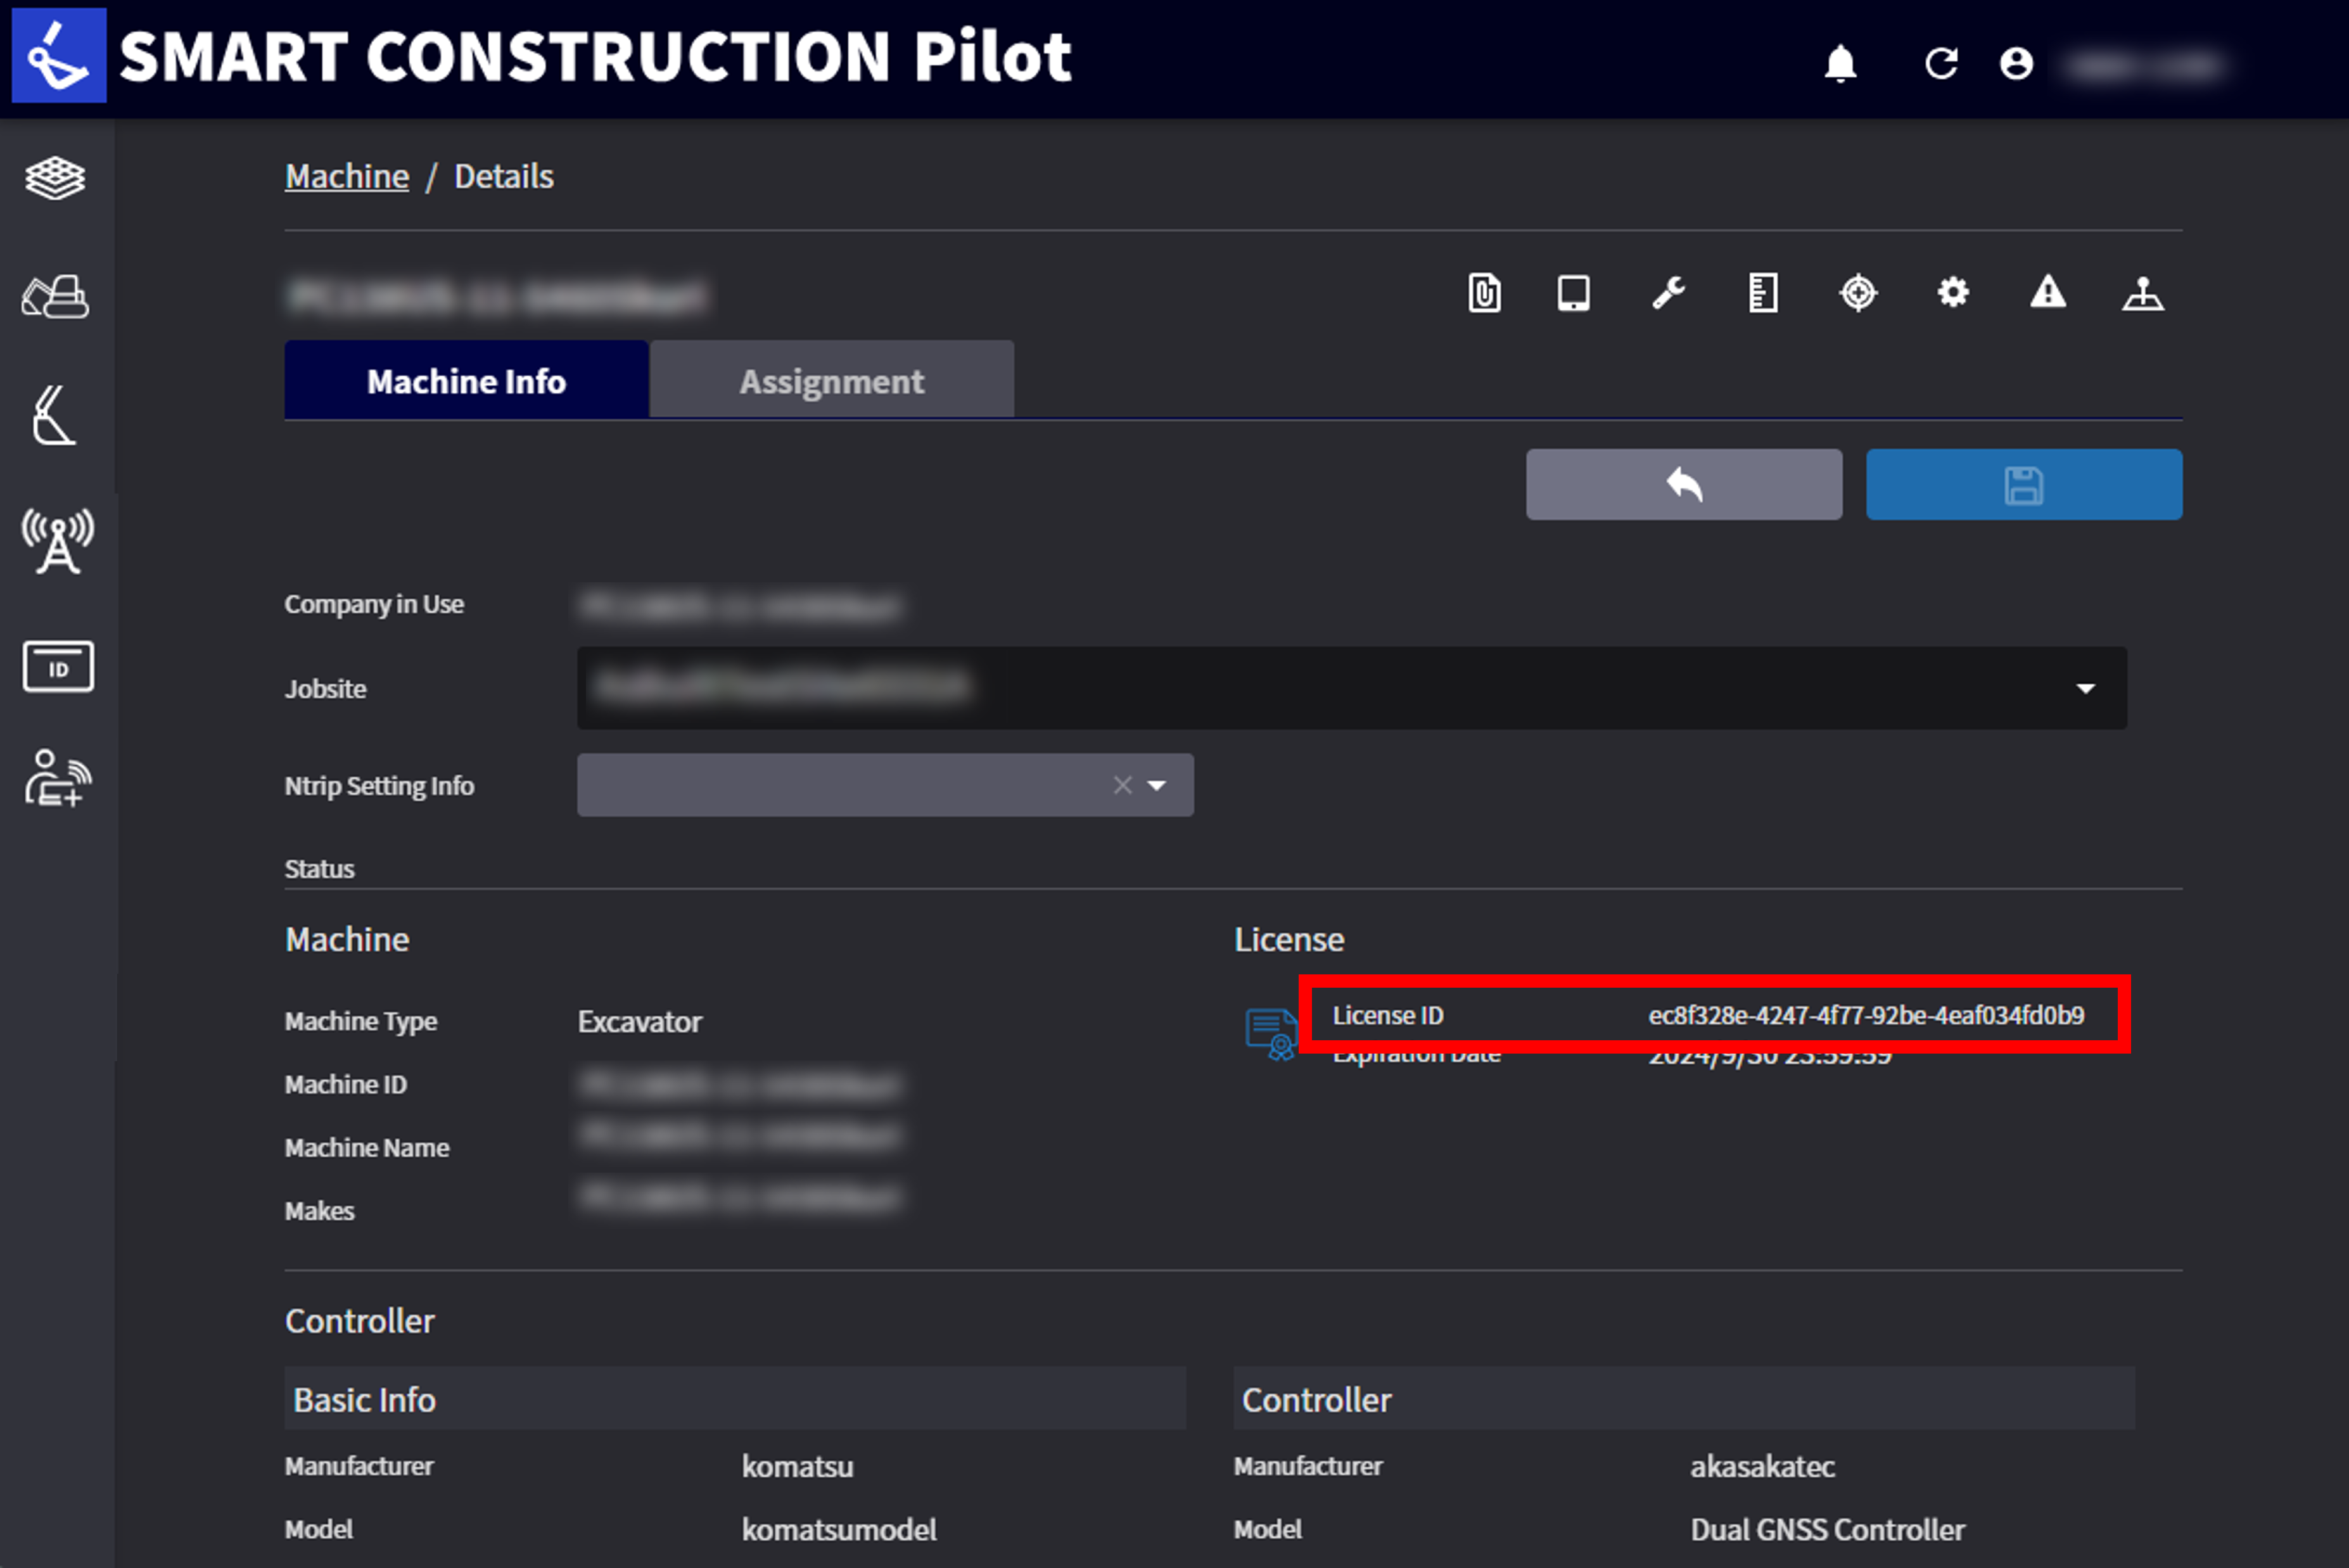
Task: Select the License ID value text
Action: click(1866, 1015)
